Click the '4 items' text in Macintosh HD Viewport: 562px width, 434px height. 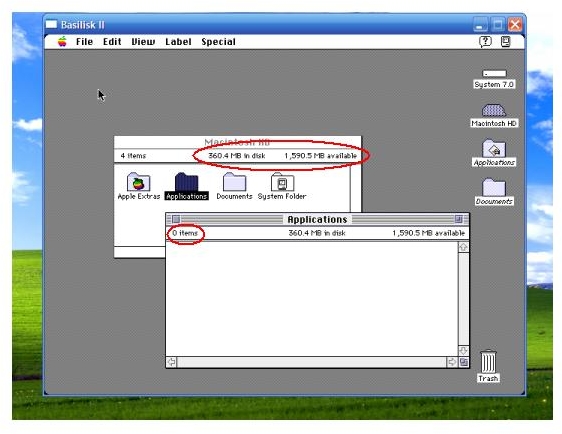[x=133, y=156]
